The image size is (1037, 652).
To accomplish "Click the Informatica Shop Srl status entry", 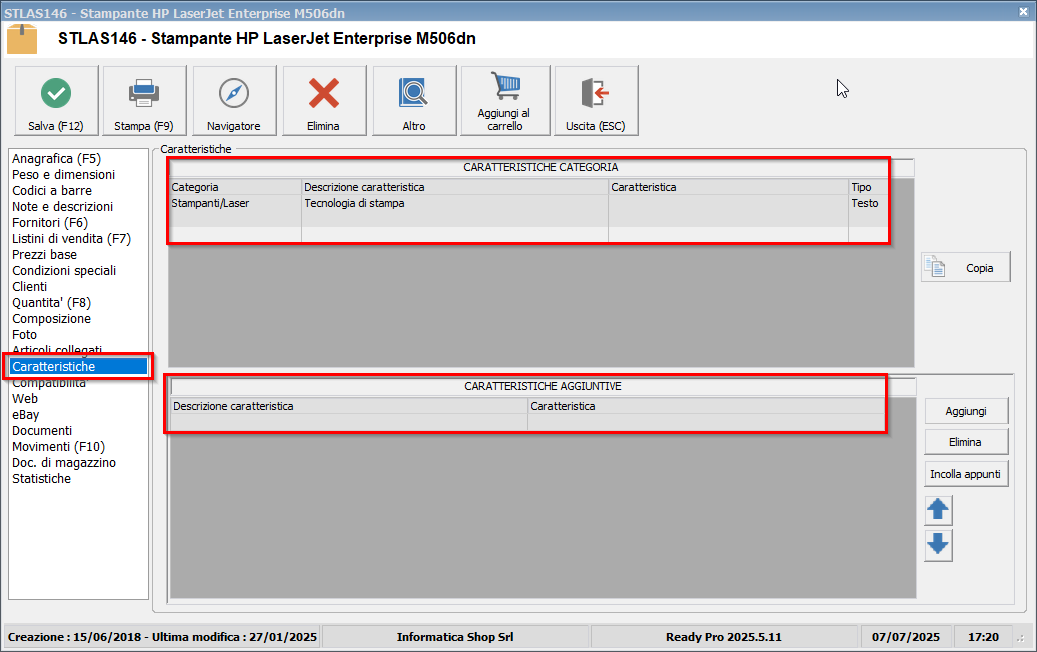I will (x=455, y=637).
